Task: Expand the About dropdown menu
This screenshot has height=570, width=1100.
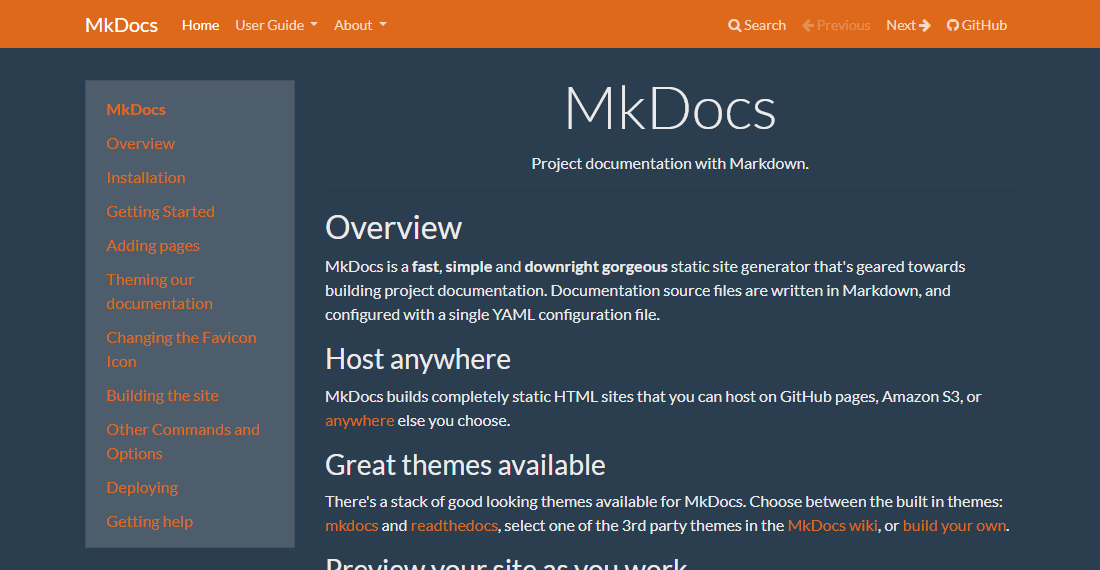Action: click(x=361, y=25)
